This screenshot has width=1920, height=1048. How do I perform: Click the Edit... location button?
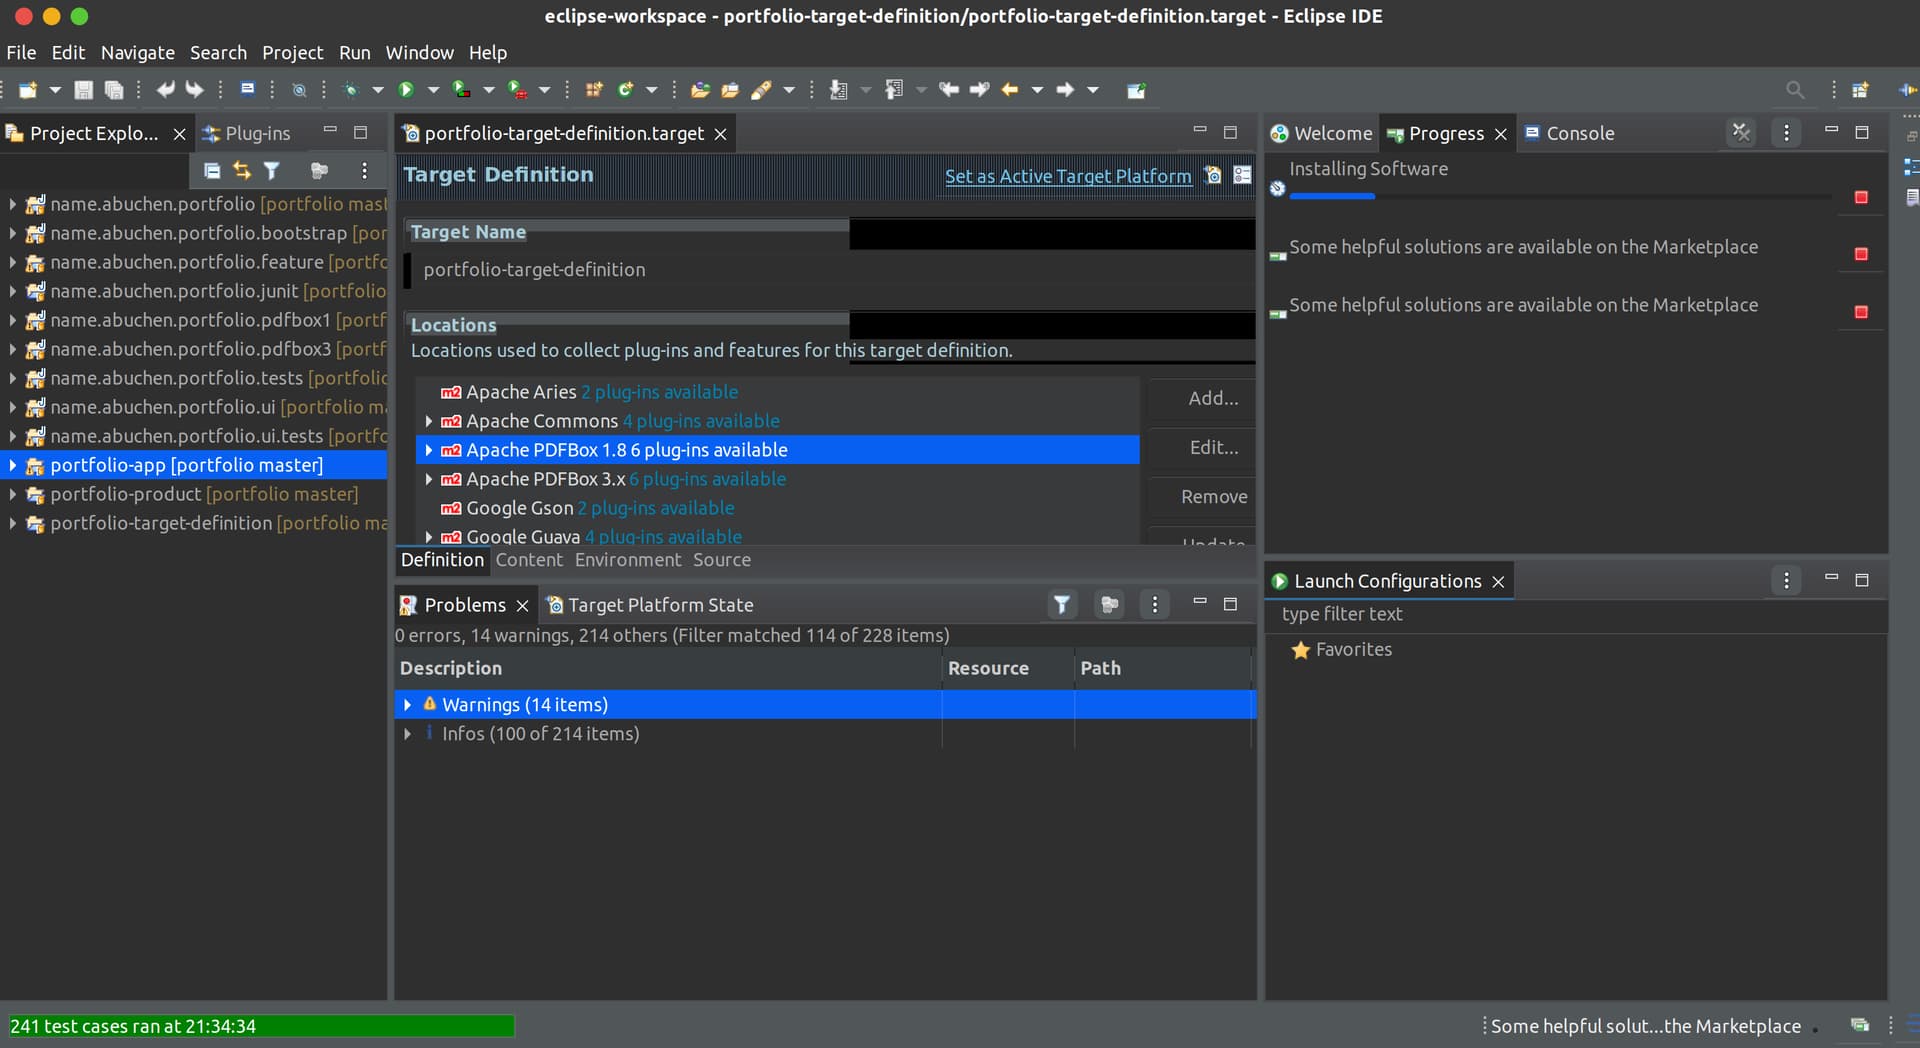pyautogui.click(x=1202, y=447)
